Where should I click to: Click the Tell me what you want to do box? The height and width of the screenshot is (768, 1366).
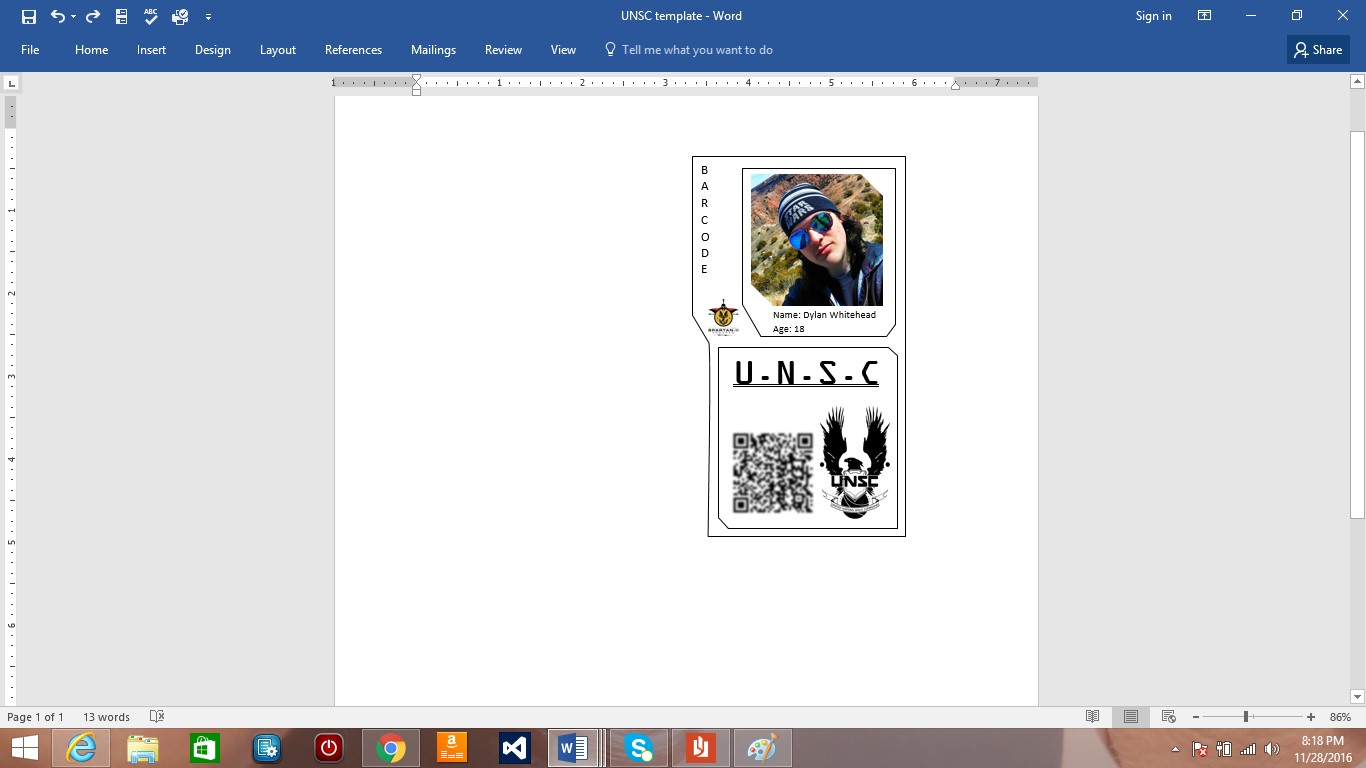click(x=688, y=50)
